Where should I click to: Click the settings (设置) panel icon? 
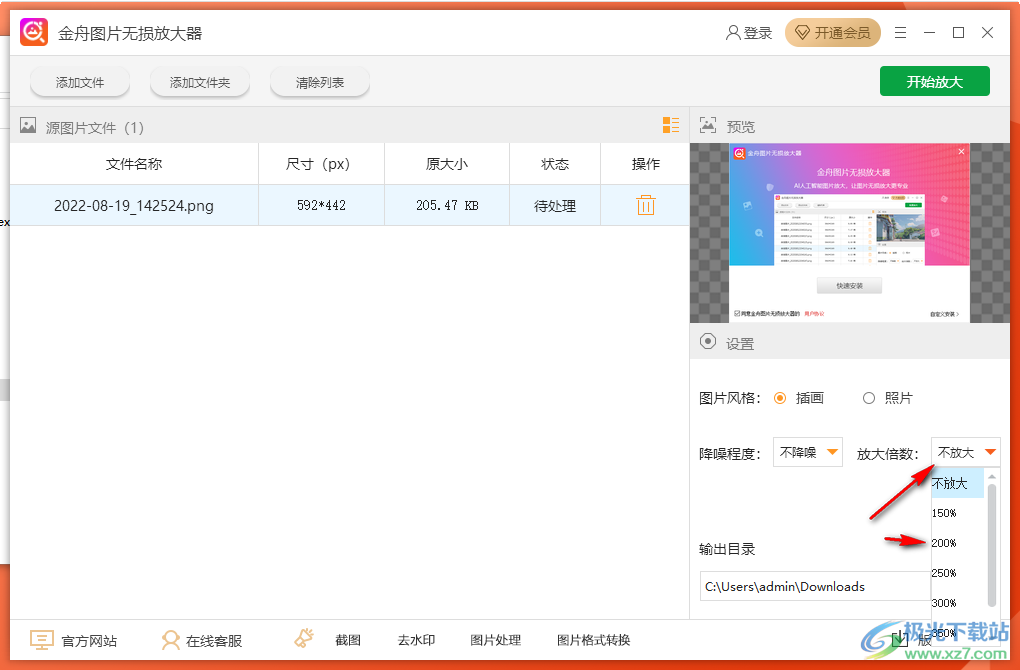pos(708,342)
